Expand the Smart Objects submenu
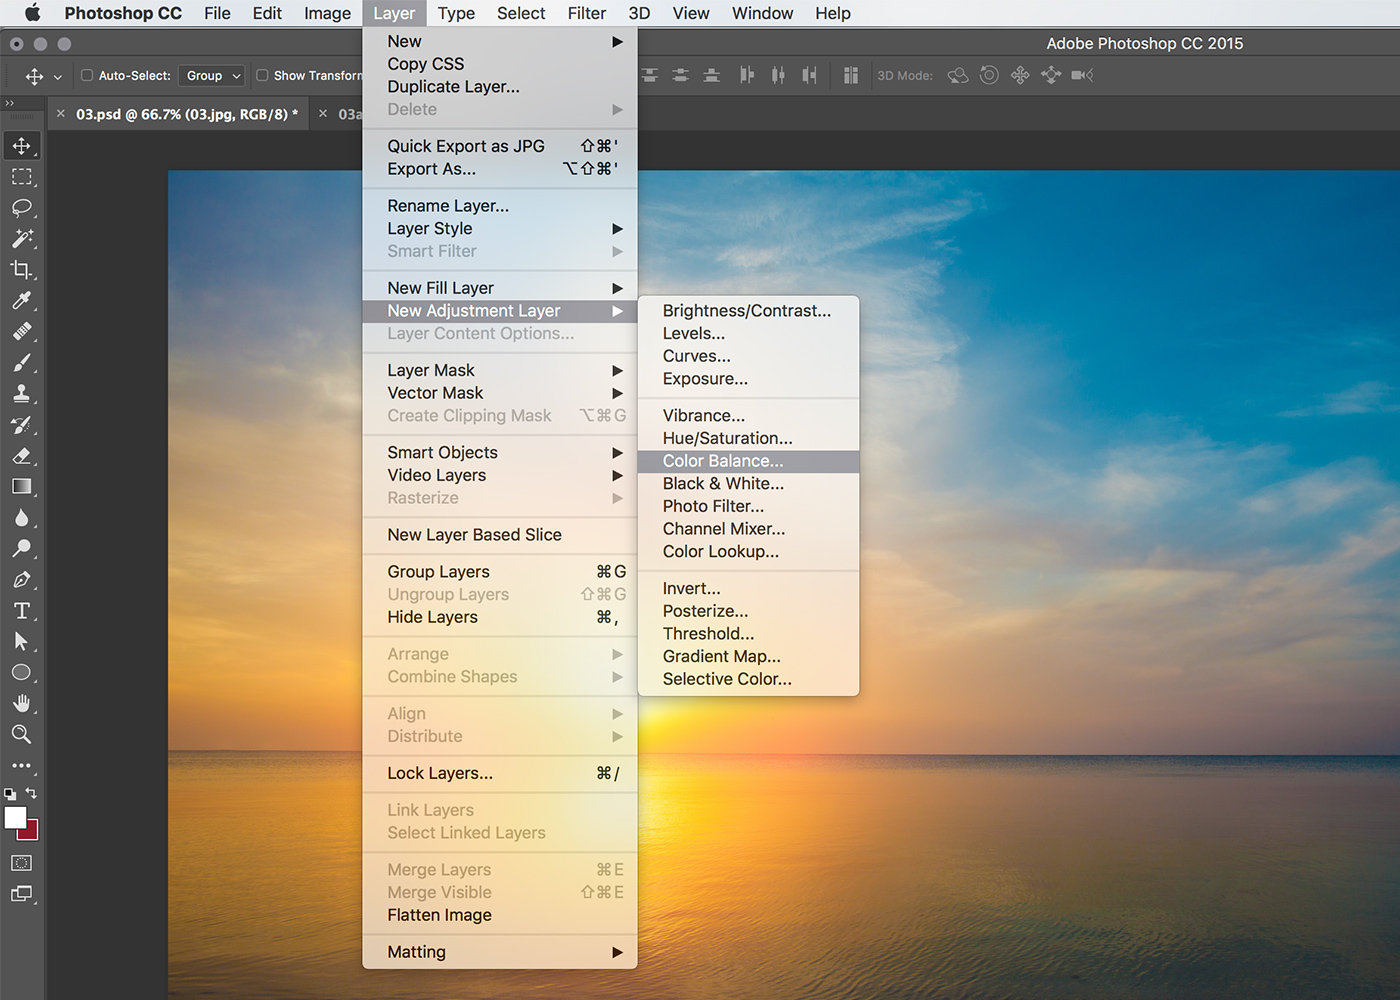Image resolution: width=1400 pixels, height=1000 pixels. pyautogui.click(x=500, y=452)
